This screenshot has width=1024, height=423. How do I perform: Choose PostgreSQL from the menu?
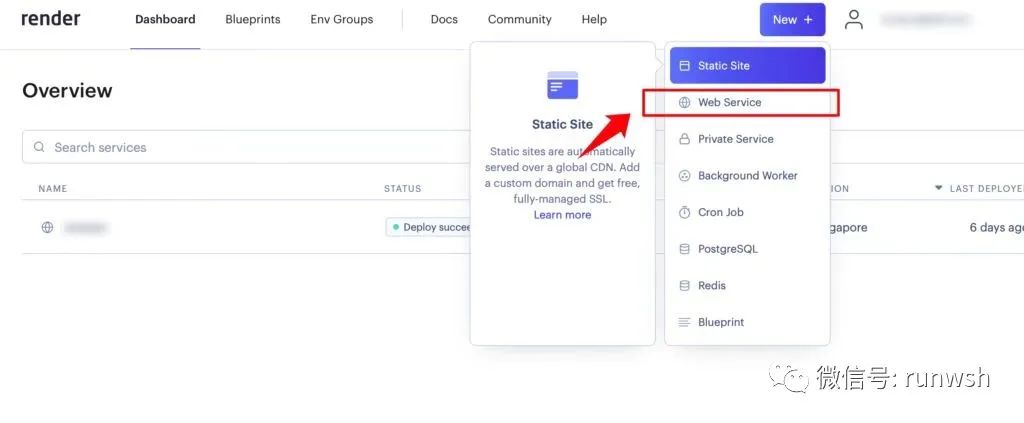coord(747,249)
